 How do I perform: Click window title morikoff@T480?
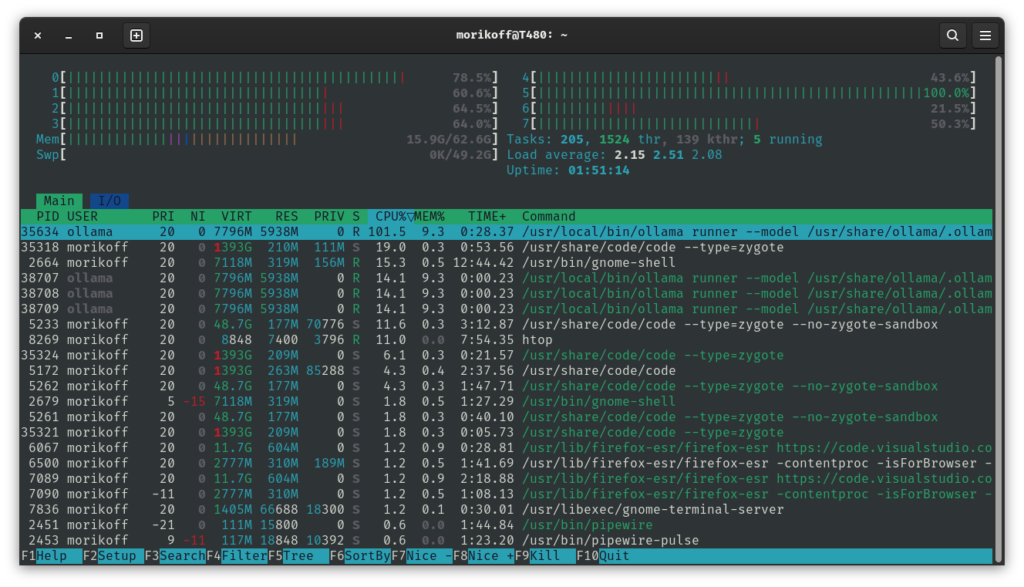click(511, 35)
